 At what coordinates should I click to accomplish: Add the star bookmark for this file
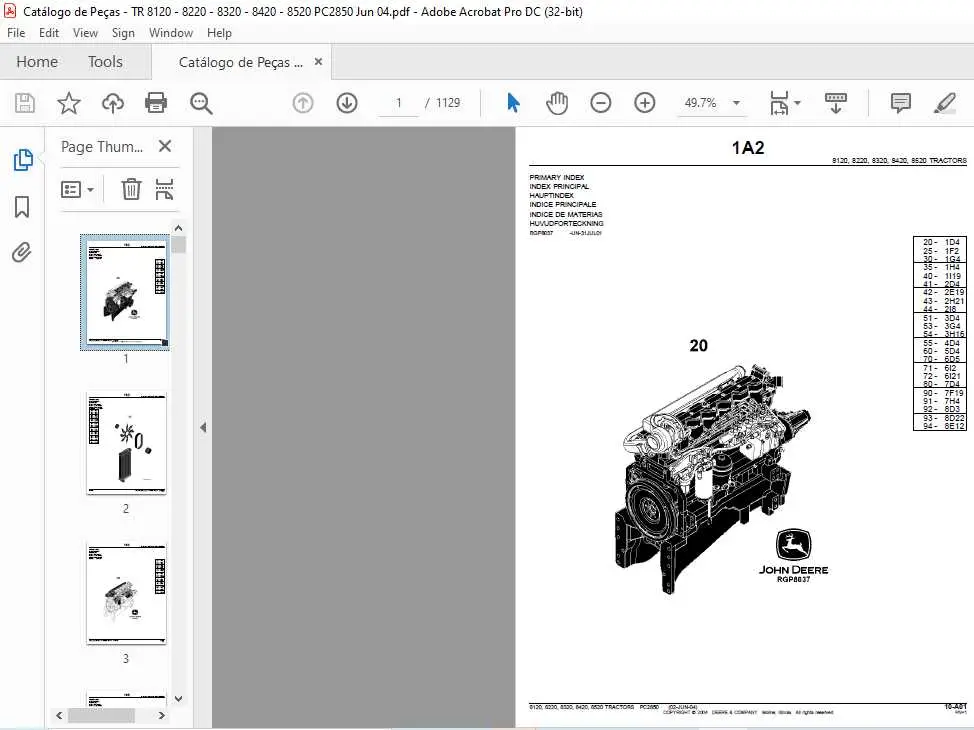69,103
